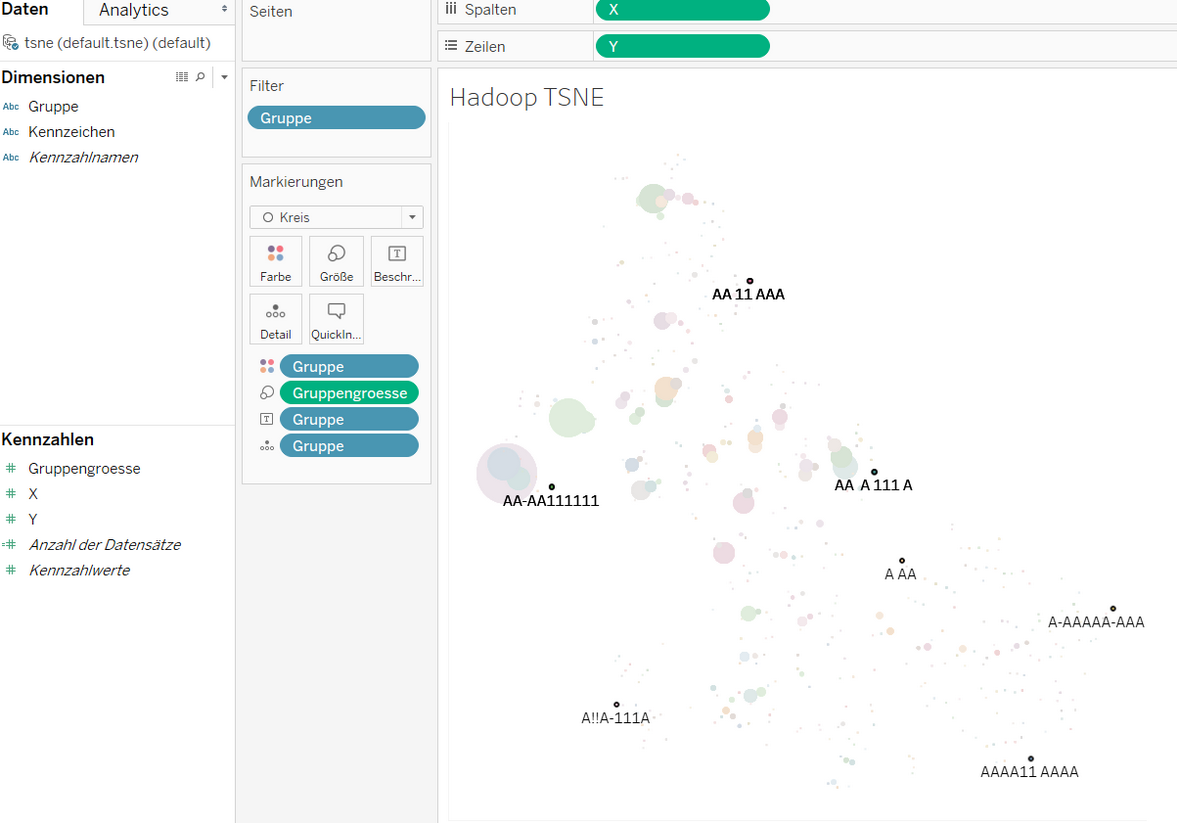Click the view-as-list icon in Dimensionen
The width and height of the screenshot is (1177, 823).
tap(182, 77)
